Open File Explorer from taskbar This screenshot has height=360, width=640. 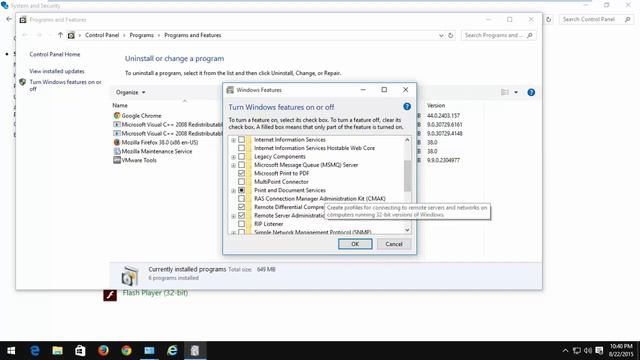click(x=58, y=351)
